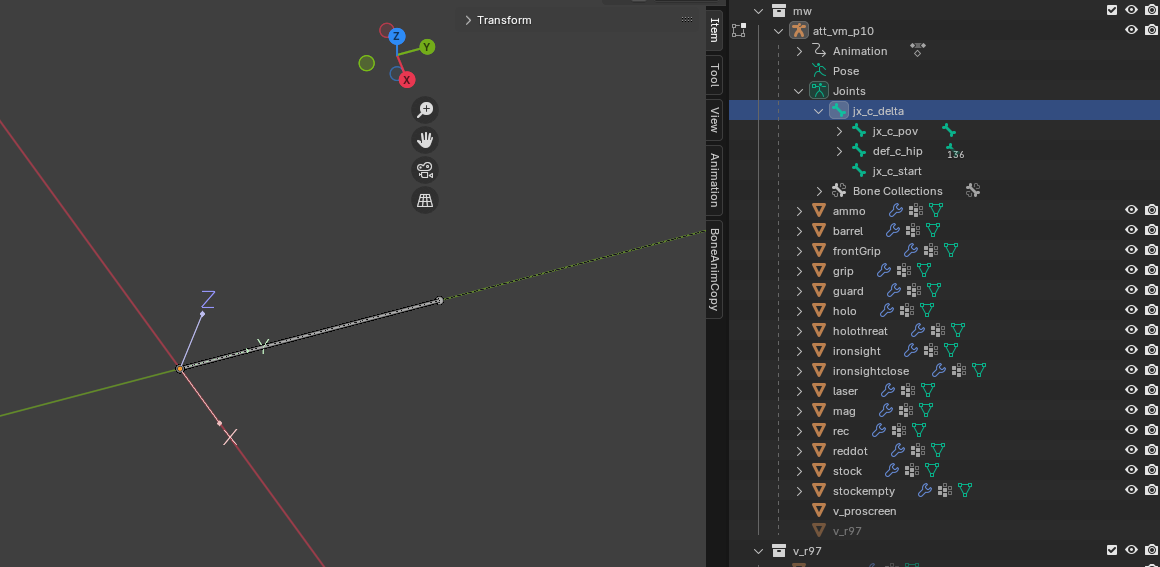Disable rendering for the stock object
The width and height of the screenshot is (1160, 567).
pos(1151,471)
